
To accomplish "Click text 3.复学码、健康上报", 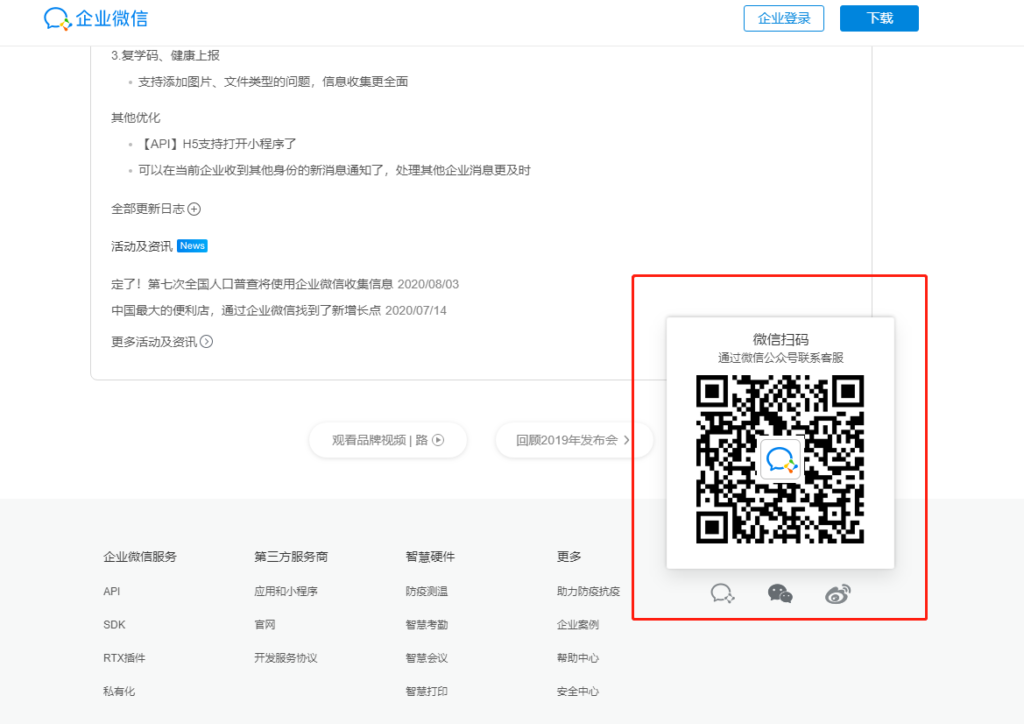I will point(165,55).
